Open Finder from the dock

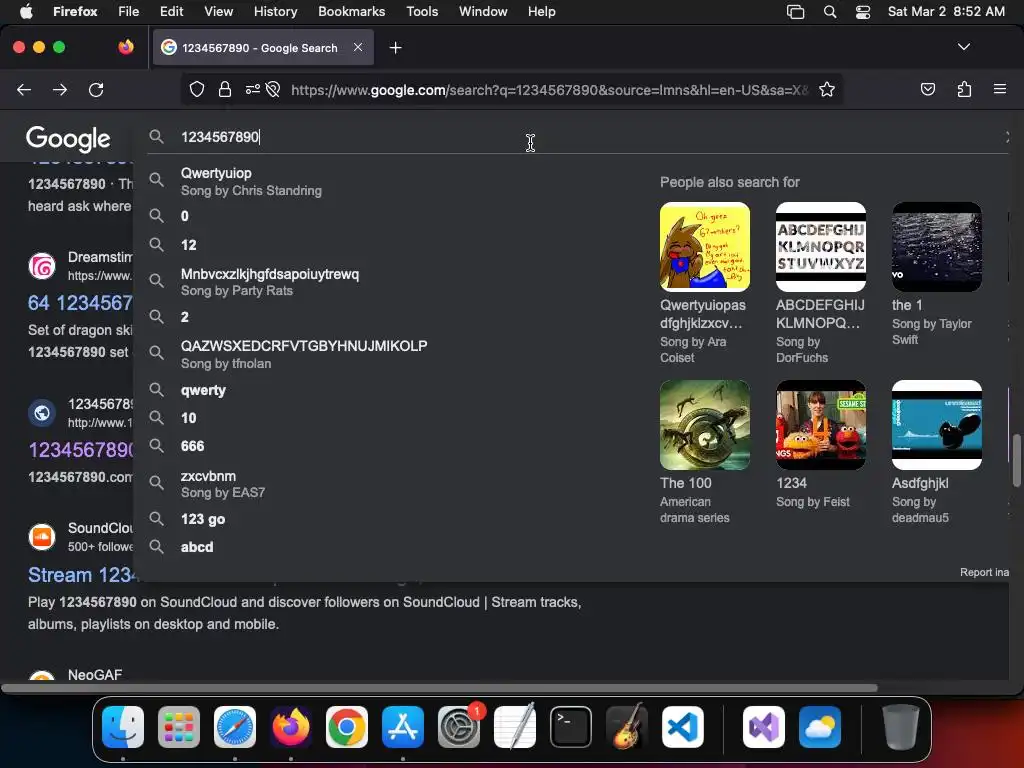point(123,727)
